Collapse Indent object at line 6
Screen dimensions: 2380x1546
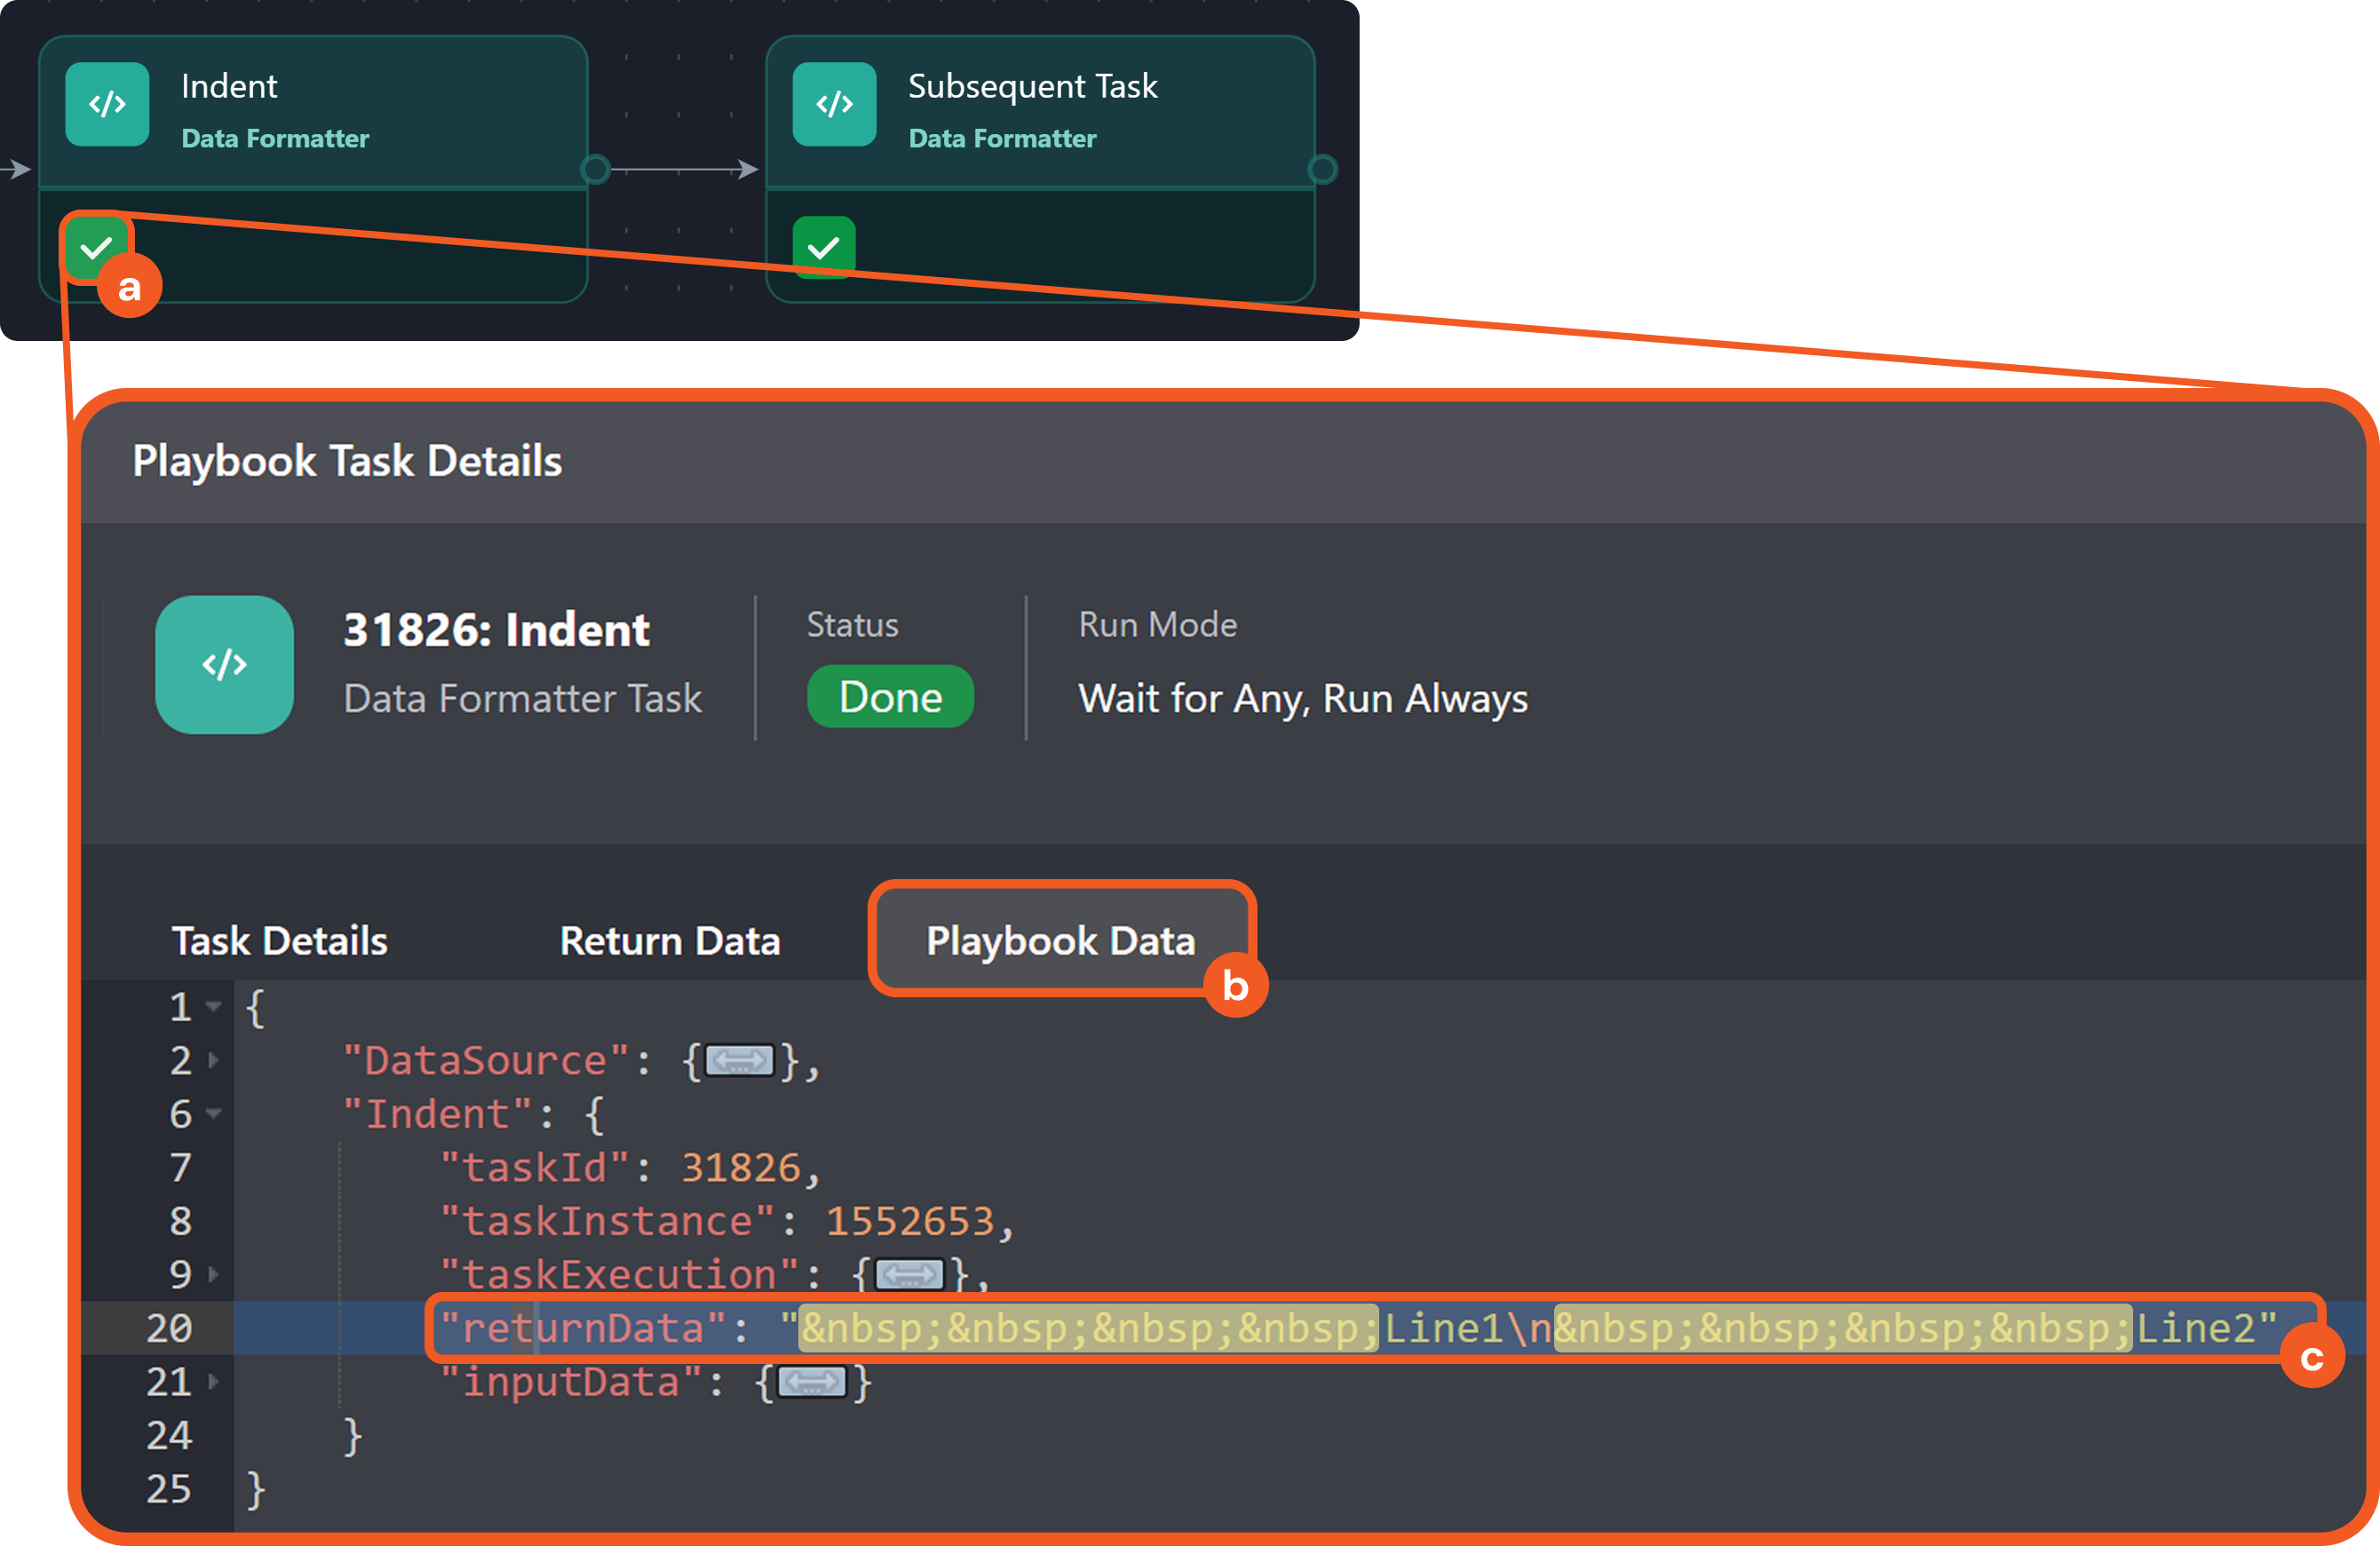tap(213, 1113)
